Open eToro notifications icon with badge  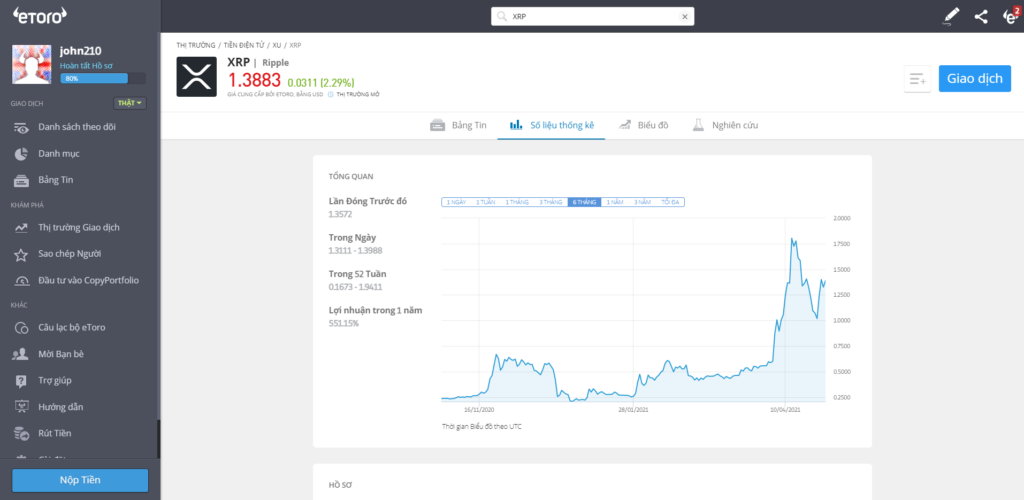point(1010,16)
